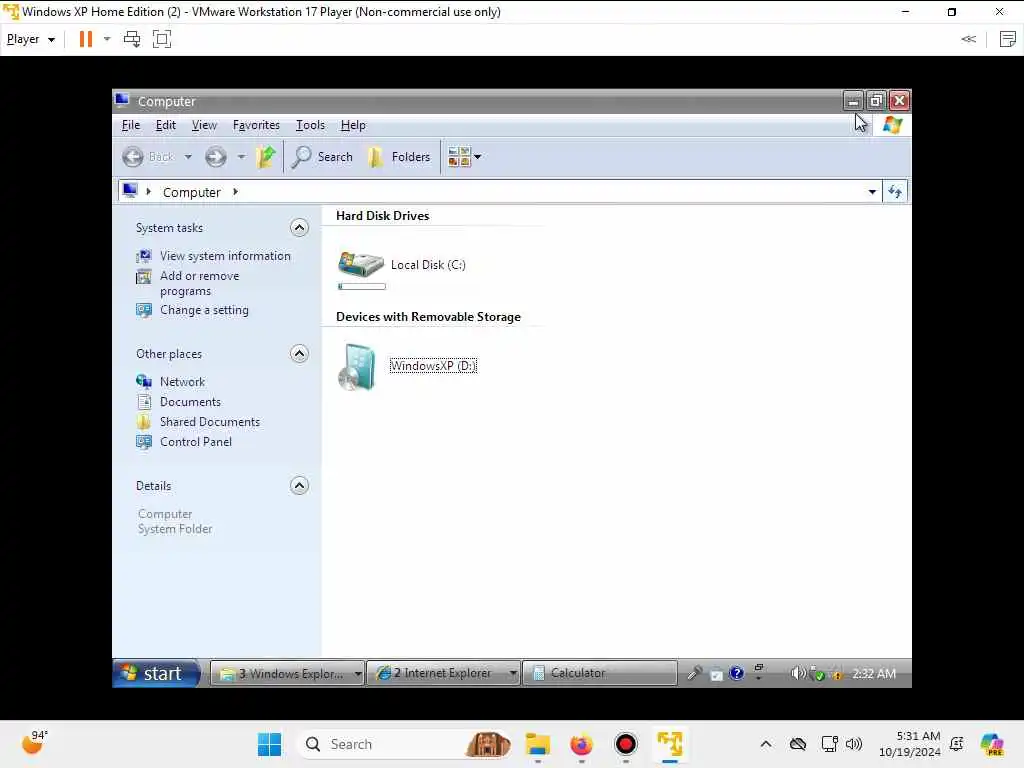This screenshot has width=1024, height=768.
Task: Click the XP taskbar clock 2:32 AM
Action: (874, 673)
